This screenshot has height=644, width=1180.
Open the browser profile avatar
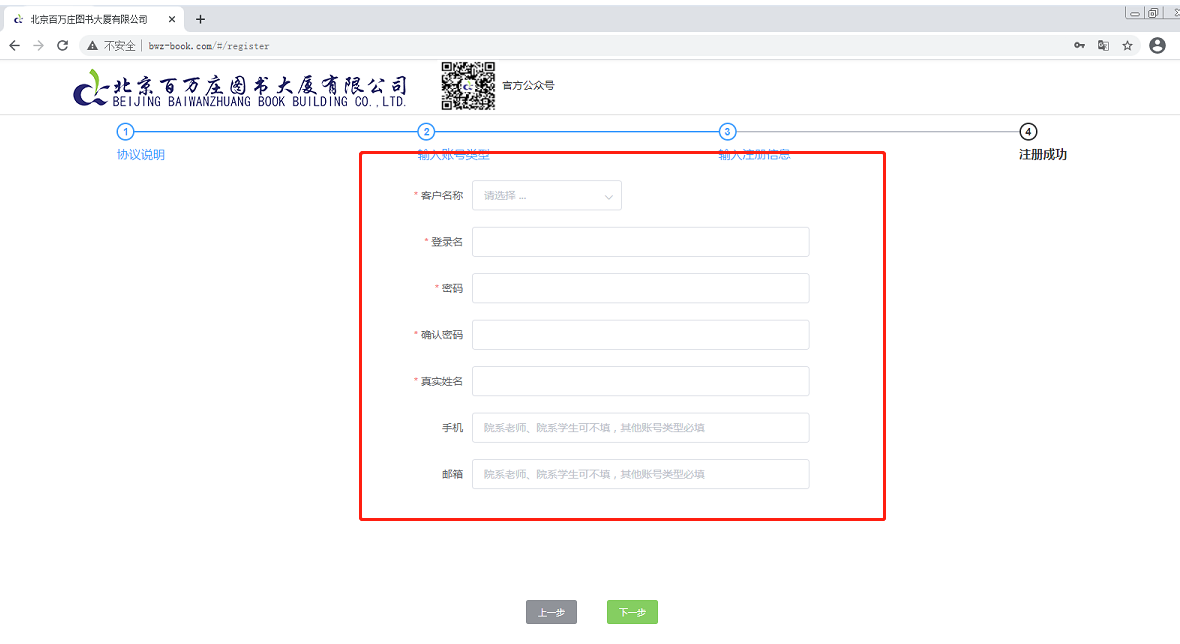tap(1157, 46)
